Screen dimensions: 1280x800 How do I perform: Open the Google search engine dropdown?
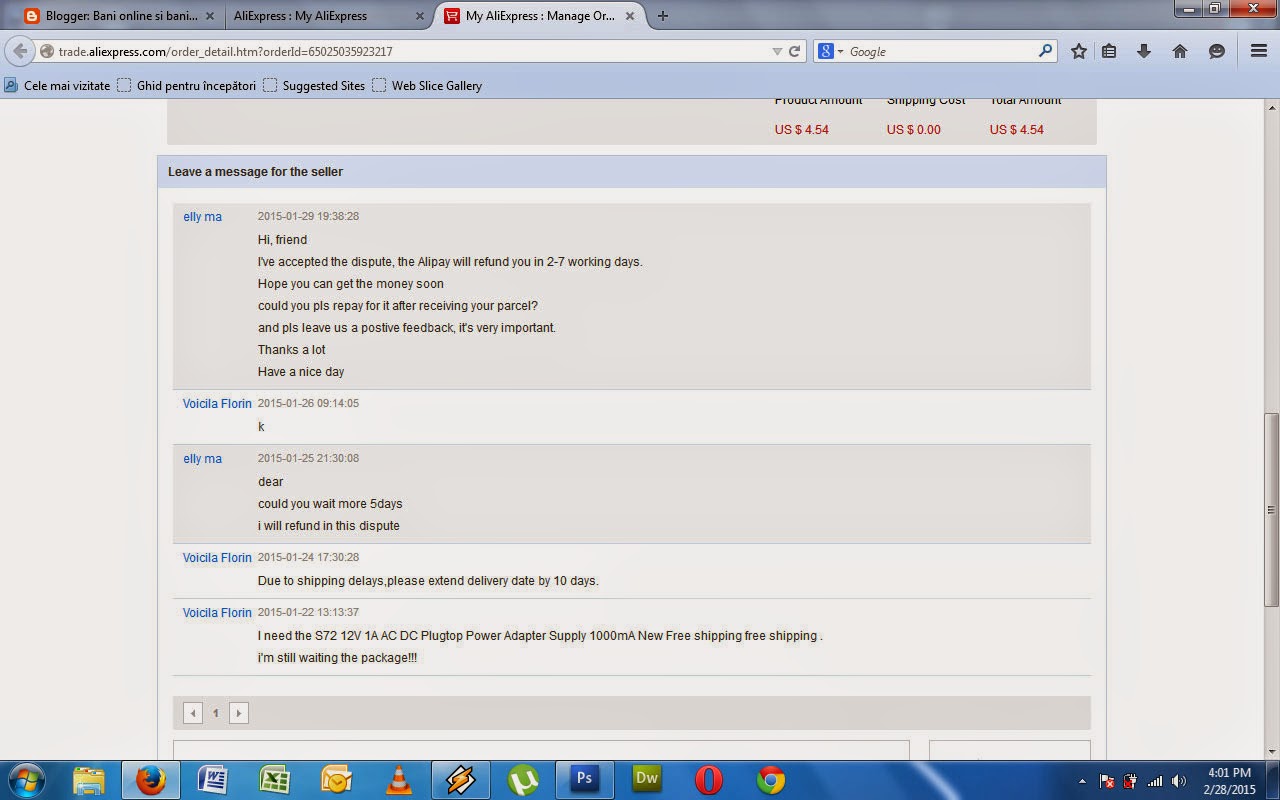tap(831, 51)
